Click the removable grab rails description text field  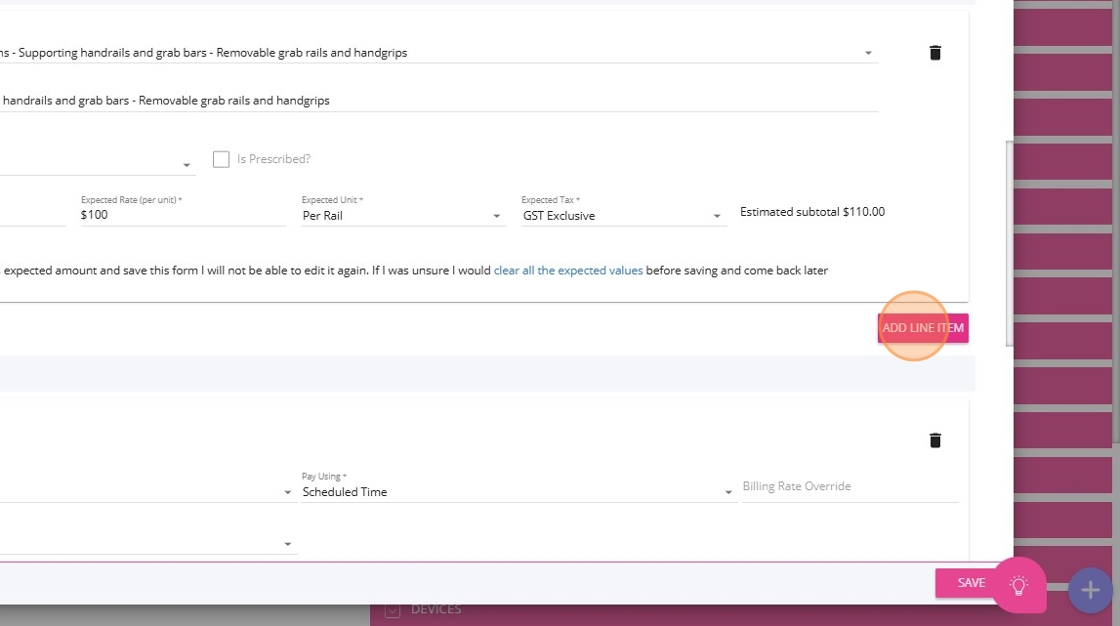tap(439, 101)
